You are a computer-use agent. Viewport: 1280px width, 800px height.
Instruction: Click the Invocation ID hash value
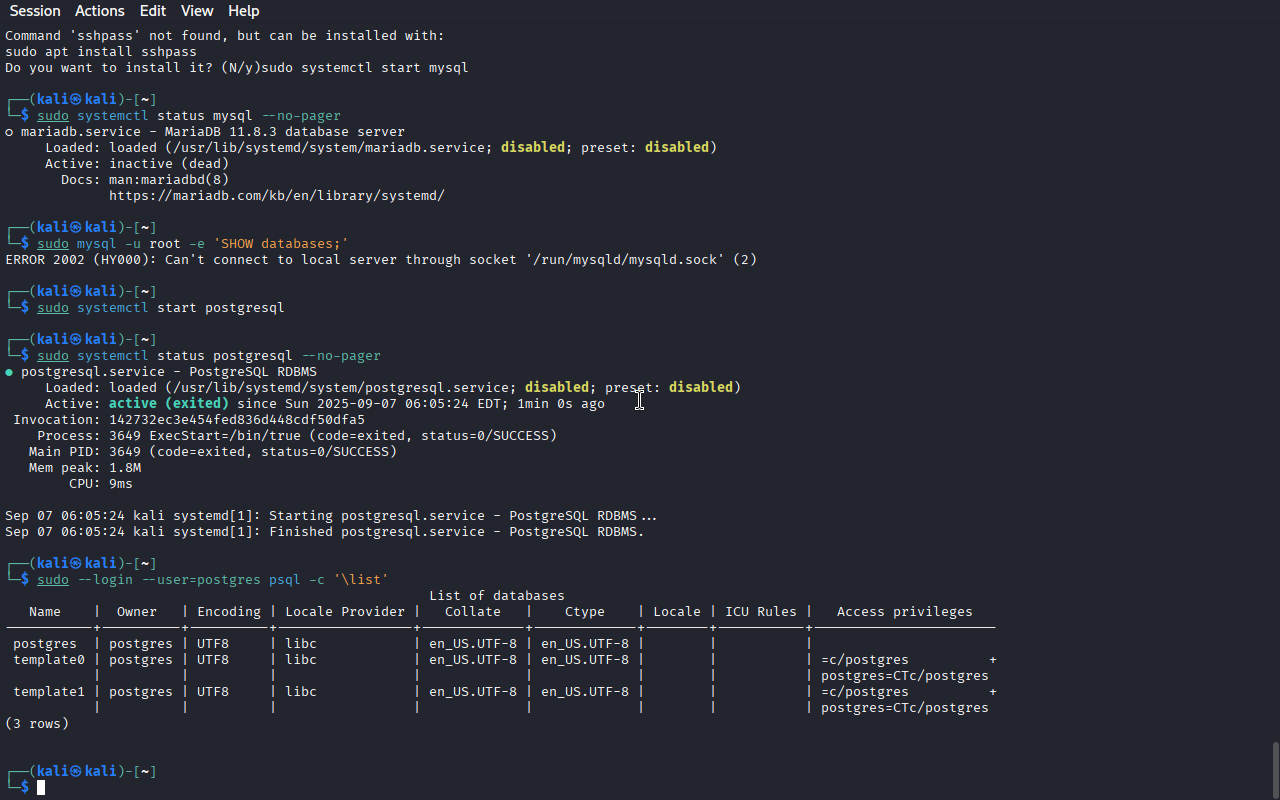[237, 420]
